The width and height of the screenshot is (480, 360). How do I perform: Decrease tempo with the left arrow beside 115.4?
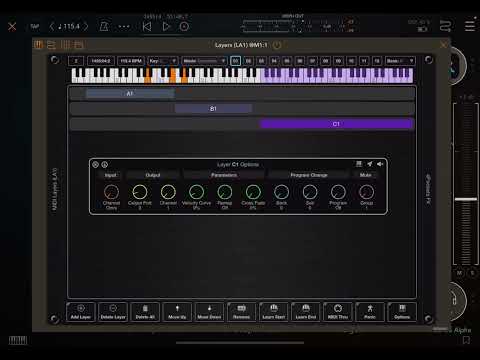pos(52,26)
